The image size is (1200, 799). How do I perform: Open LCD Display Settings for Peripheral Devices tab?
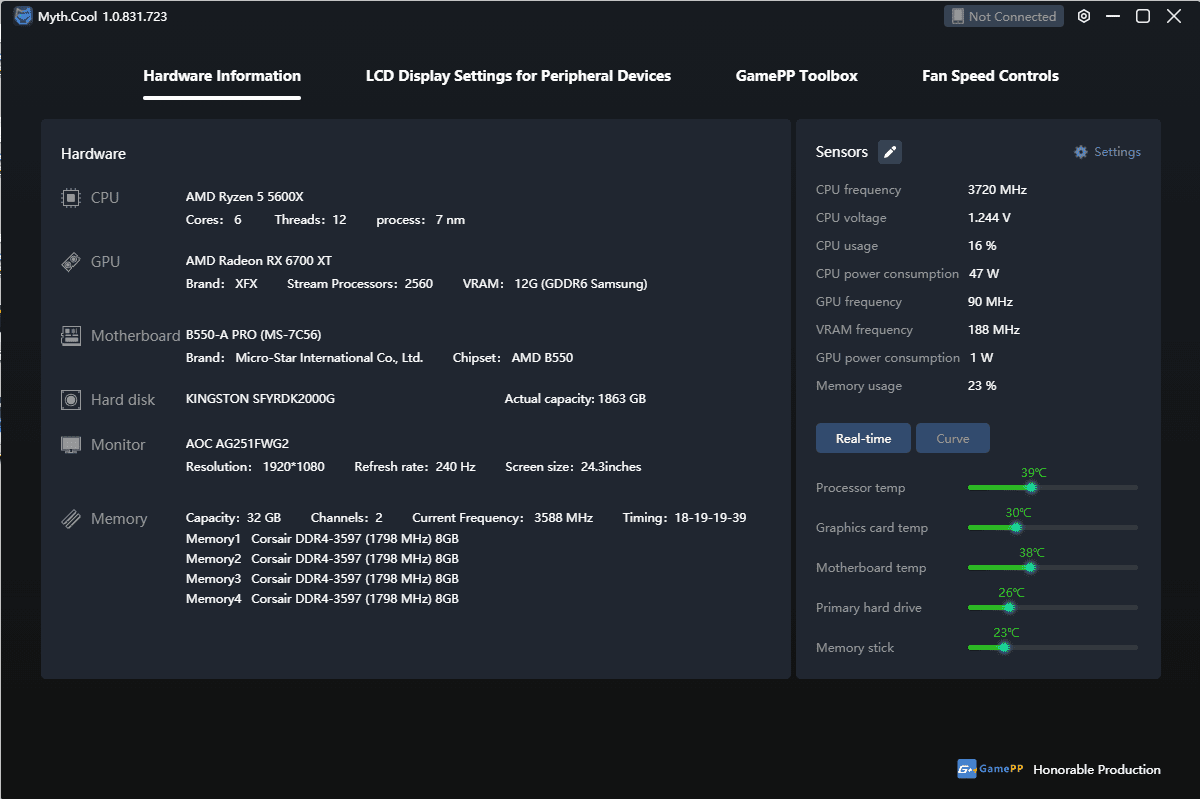(x=518, y=76)
